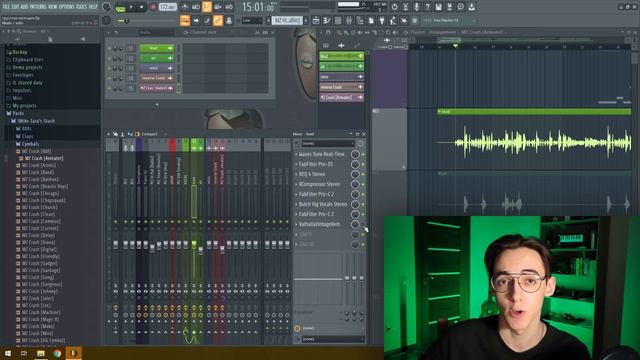640x360 pixels.
Task: Click the red Record button
Action: pyautogui.click(x=153, y=7)
